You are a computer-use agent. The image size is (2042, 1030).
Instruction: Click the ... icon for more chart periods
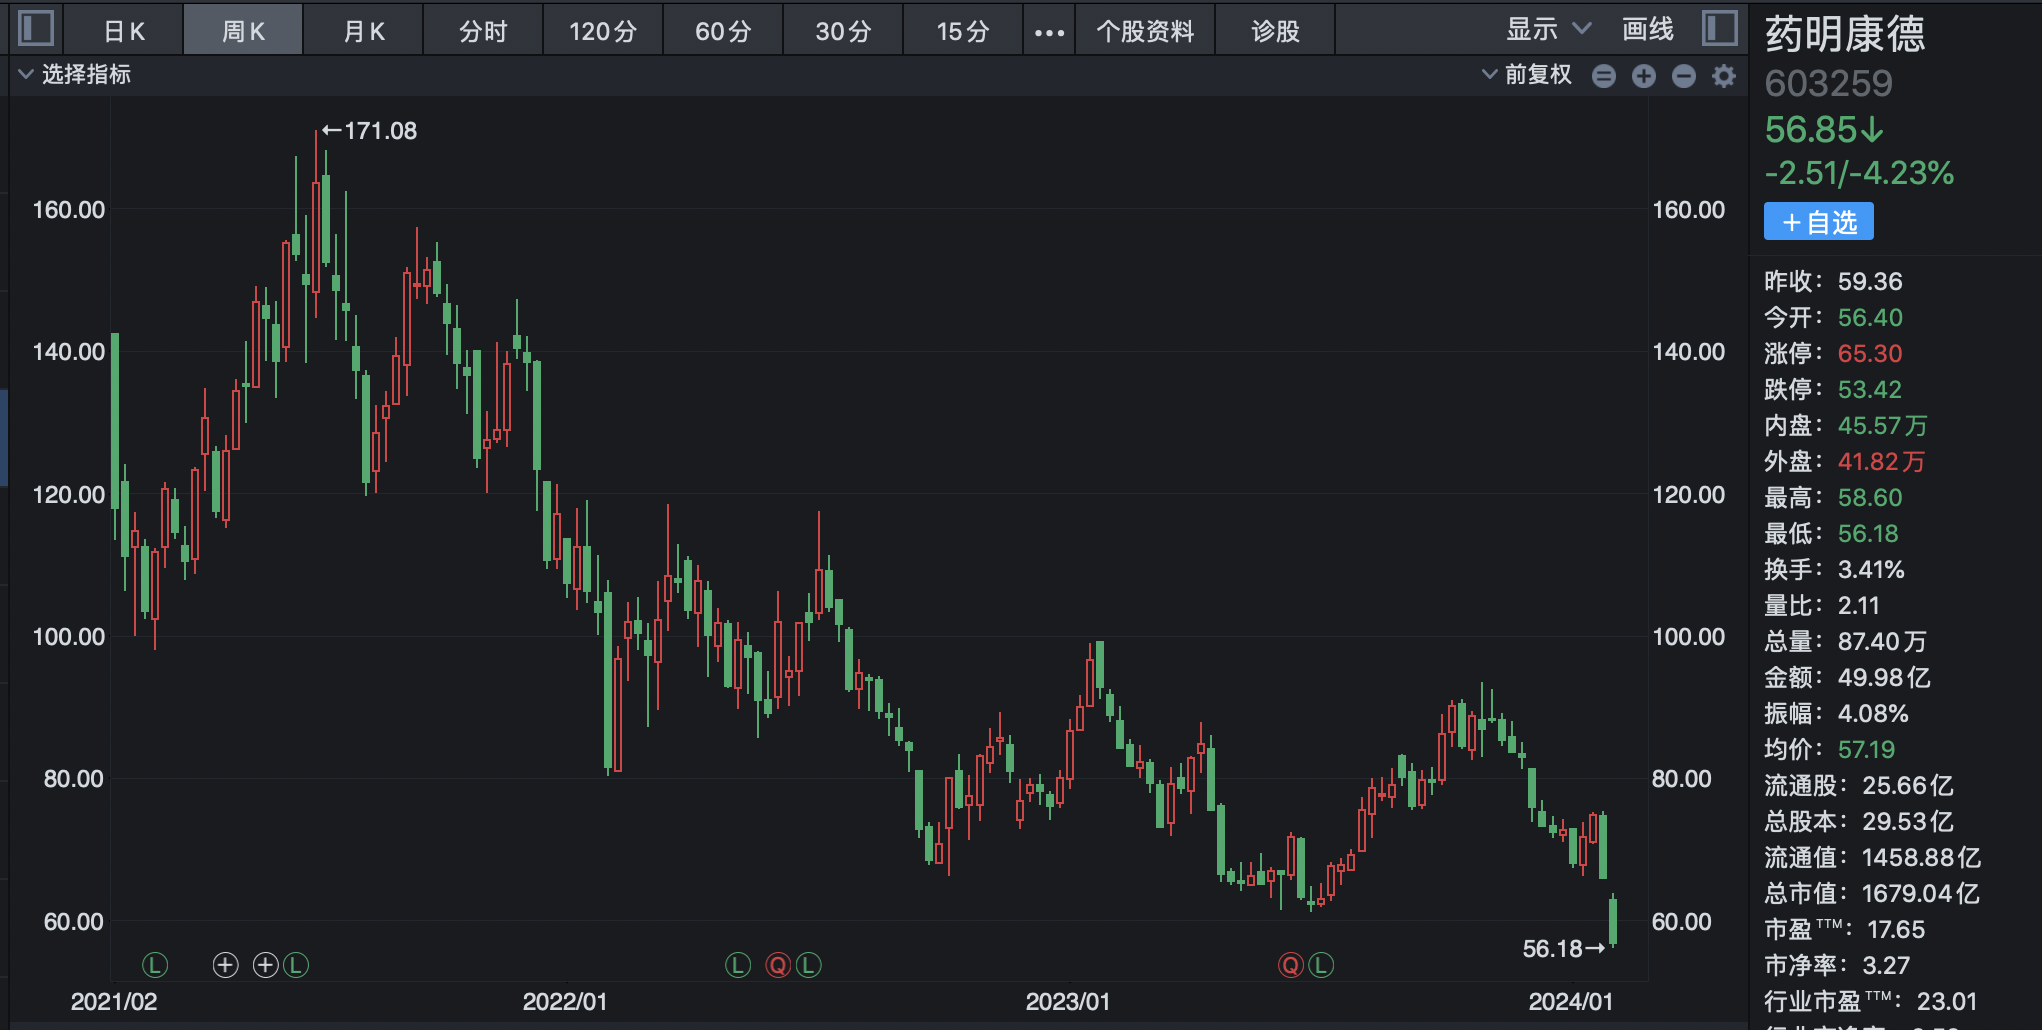click(1048, 30)
